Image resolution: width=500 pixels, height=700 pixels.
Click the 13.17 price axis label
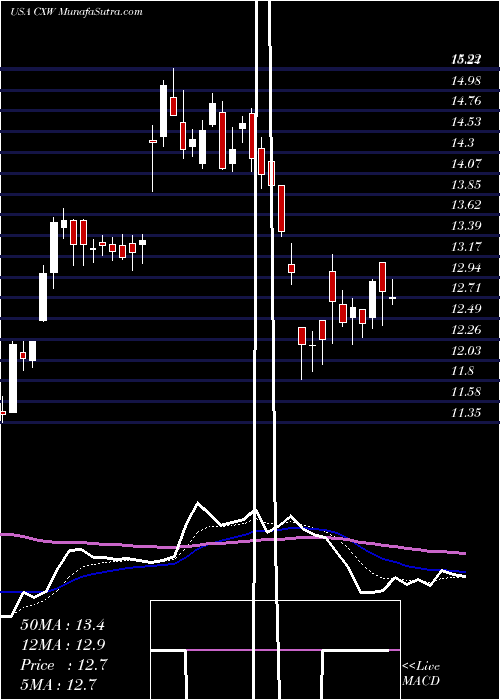point(466,246)
